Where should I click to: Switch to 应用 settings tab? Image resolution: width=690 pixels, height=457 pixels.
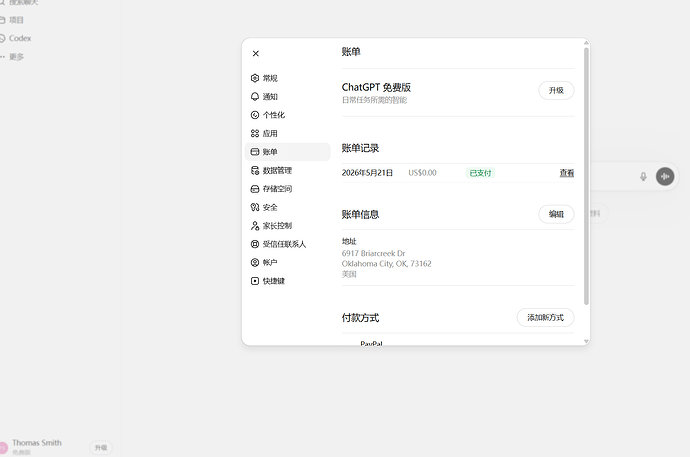[x=287, y=134]
